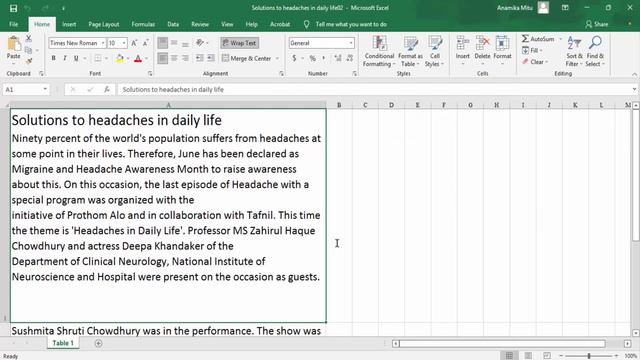This screenshot has height=360, width=640.
Task: Open Conditional Formatting
Action: [x=379, y=51]
